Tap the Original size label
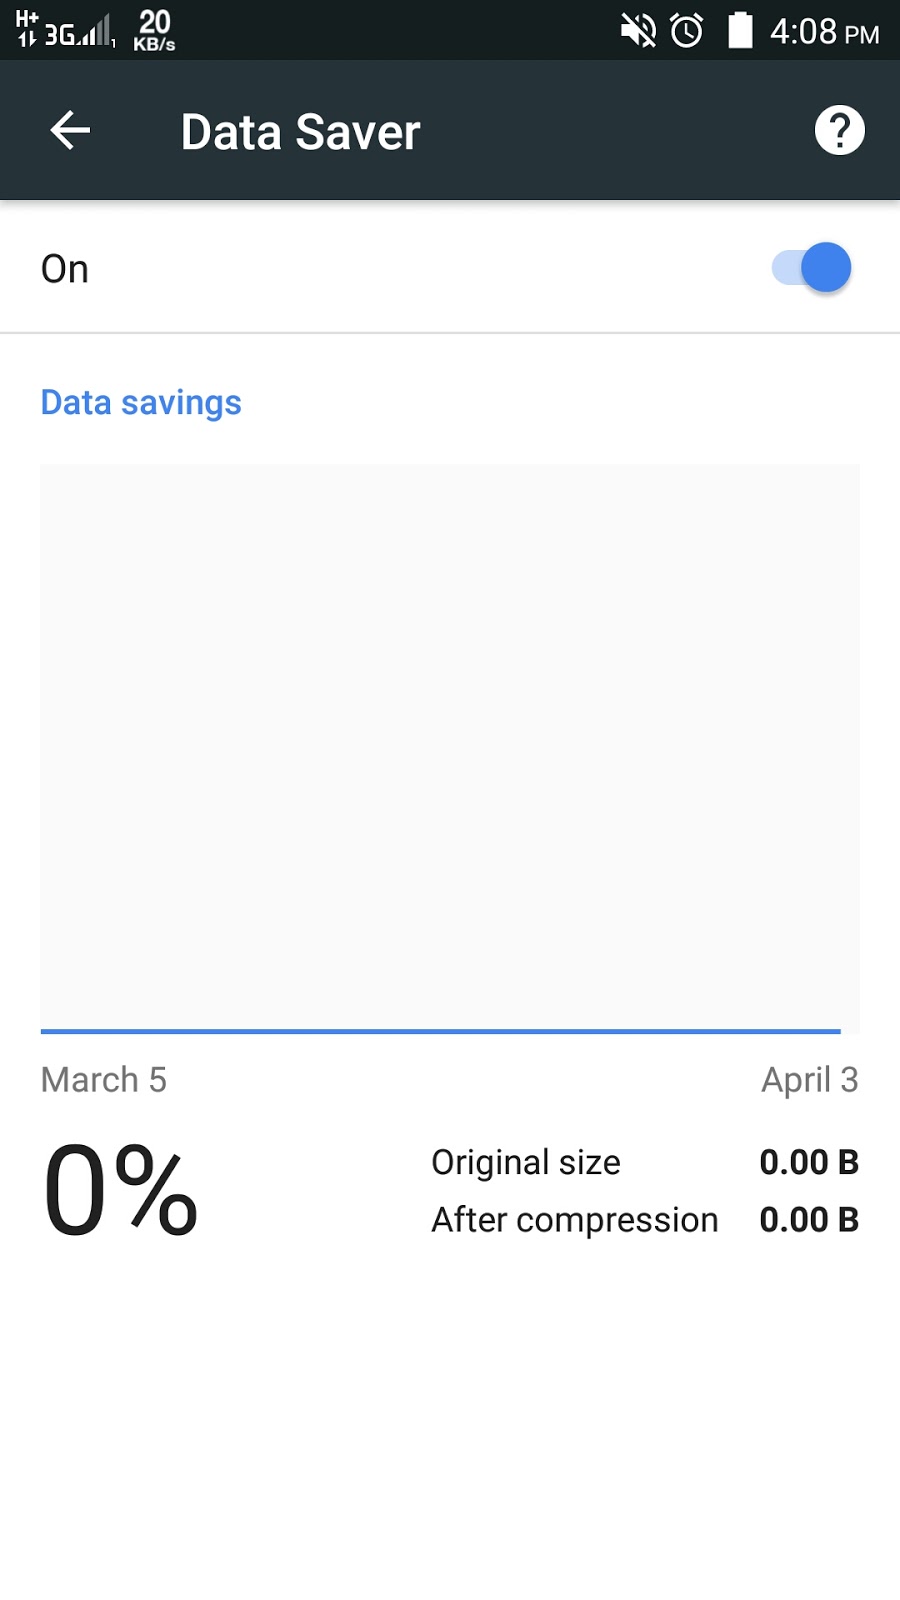The width and height of the screenshot is (900, 1600). [x=526, y=1162]
